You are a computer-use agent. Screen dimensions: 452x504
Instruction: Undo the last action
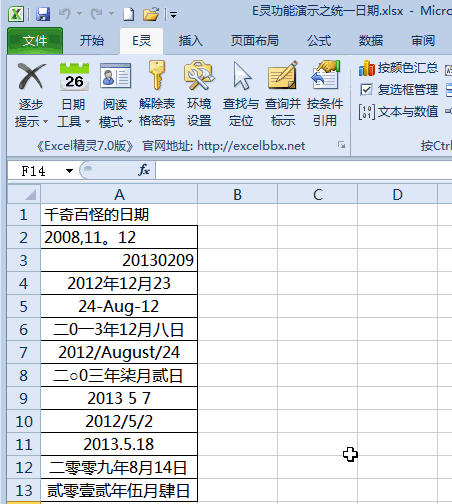click(x=65, y=14)
